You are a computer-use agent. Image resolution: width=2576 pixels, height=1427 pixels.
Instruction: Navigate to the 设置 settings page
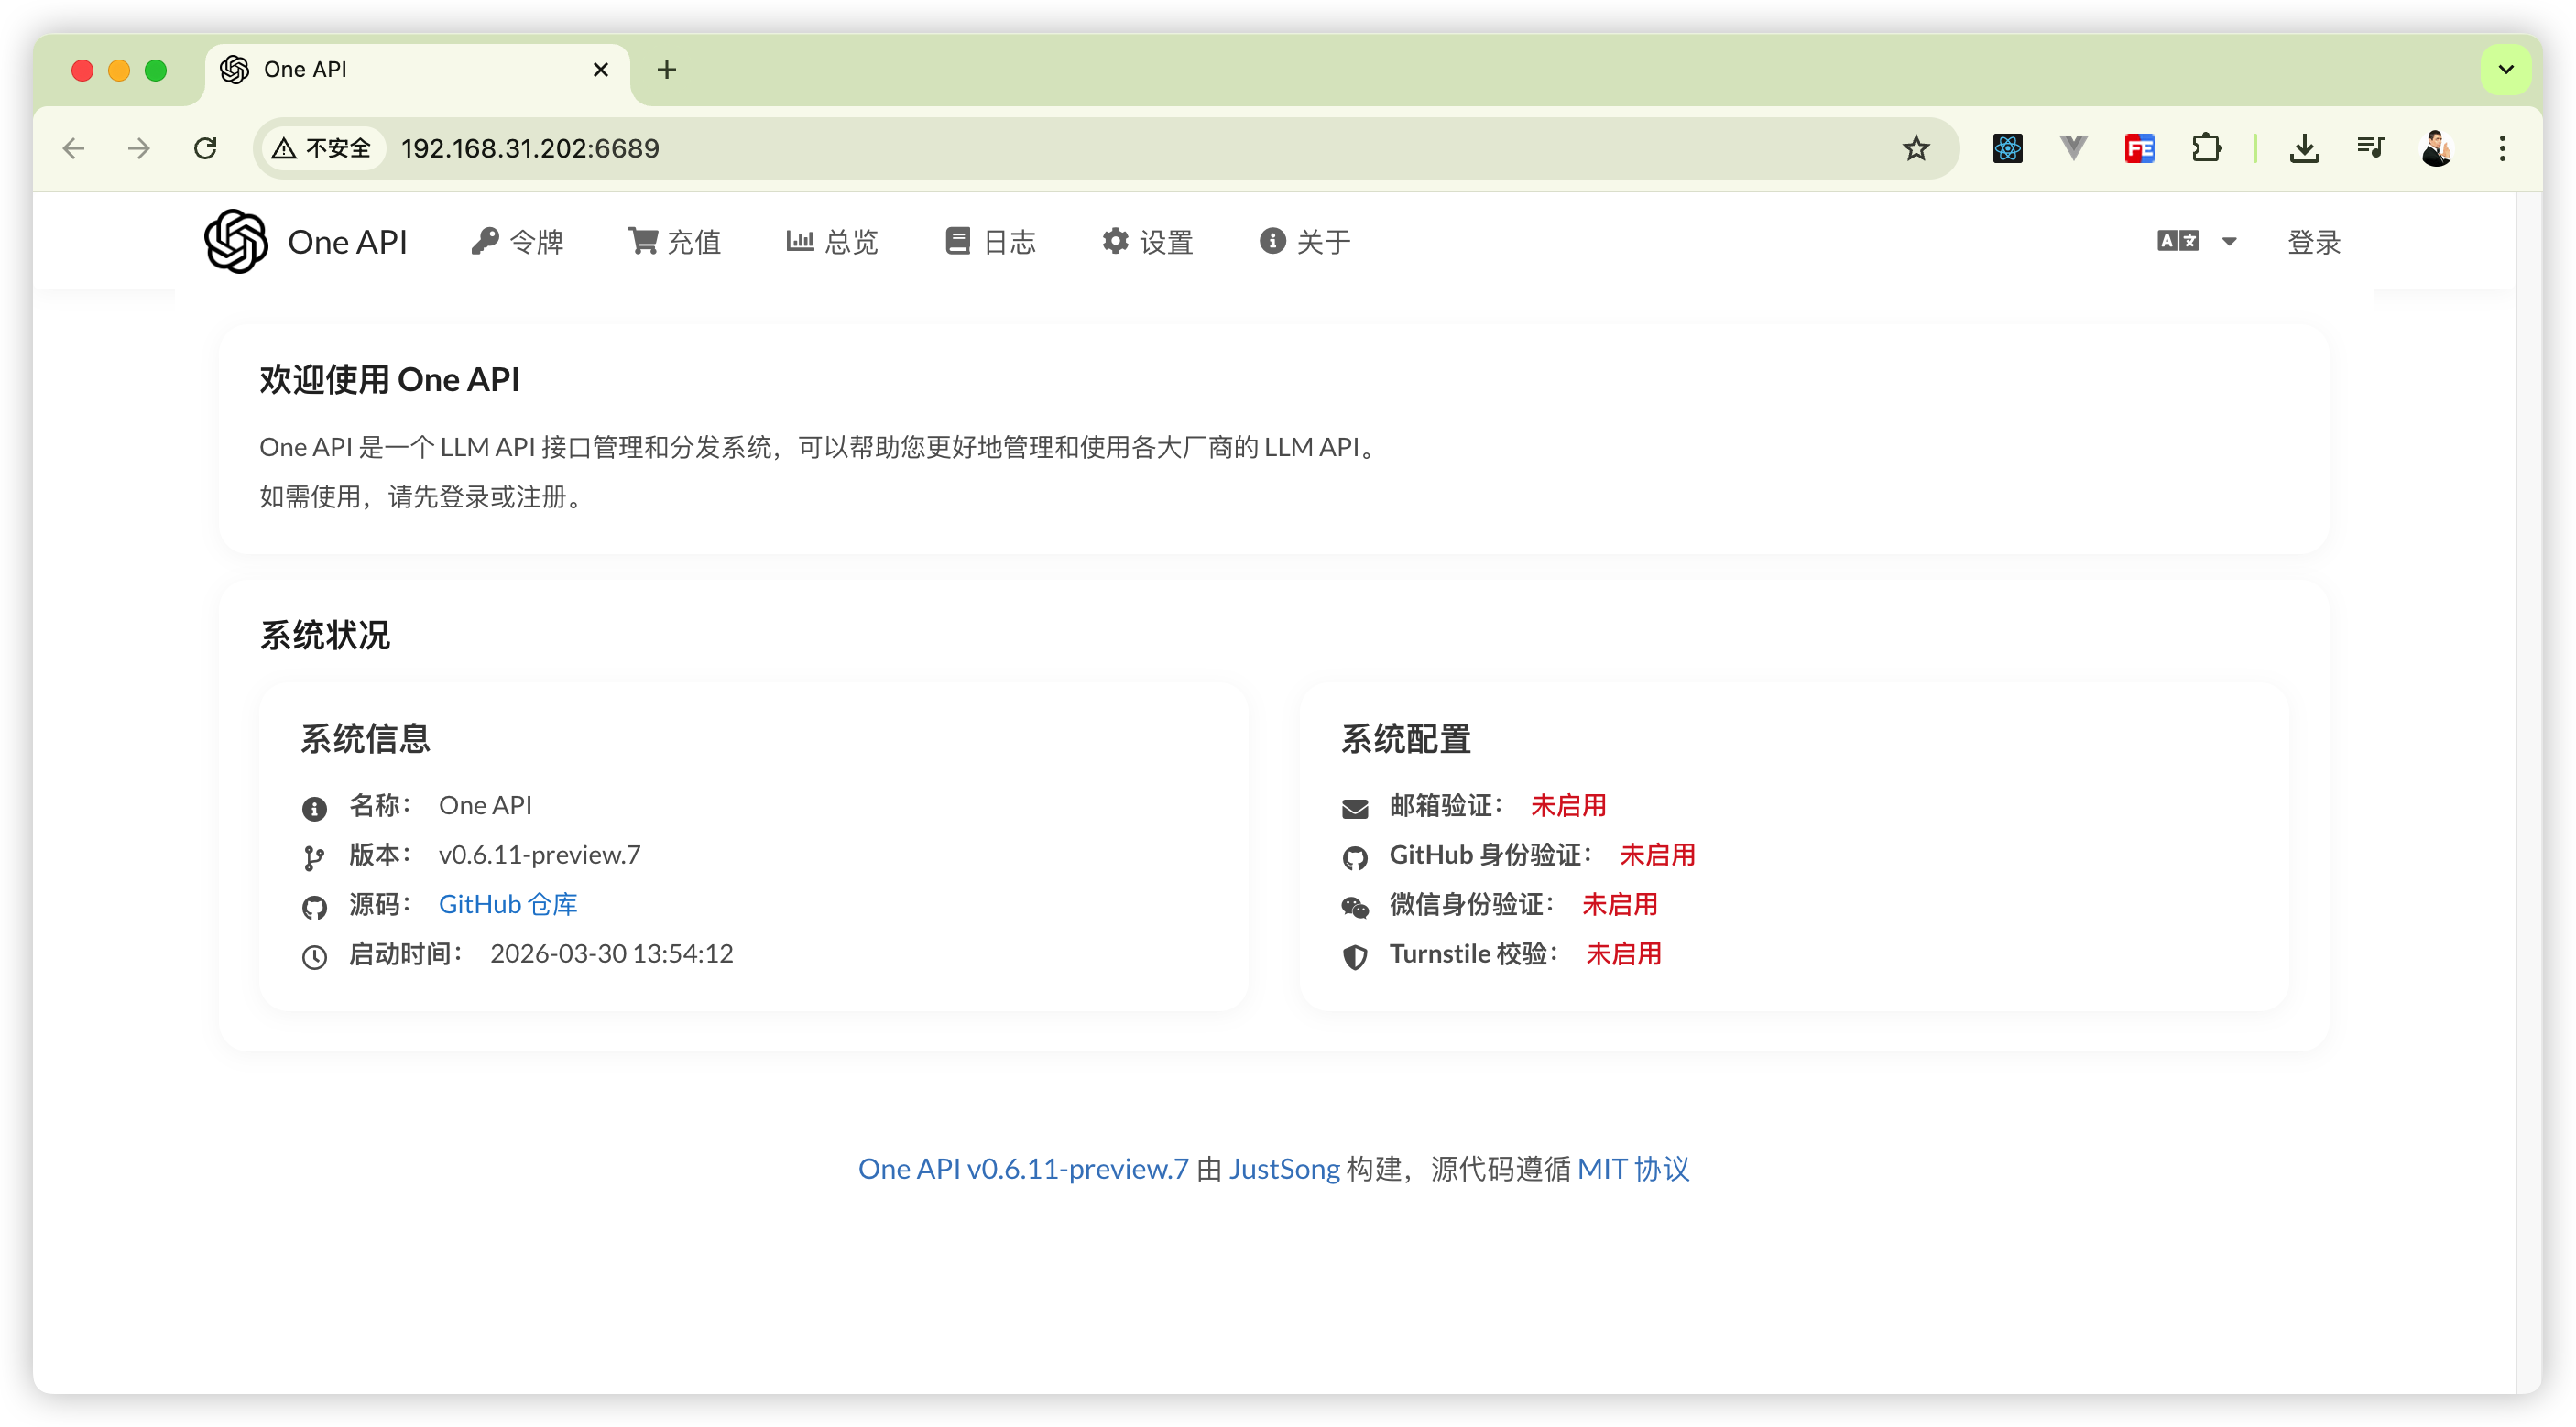pyautogui.click(x=1148, y=241)
